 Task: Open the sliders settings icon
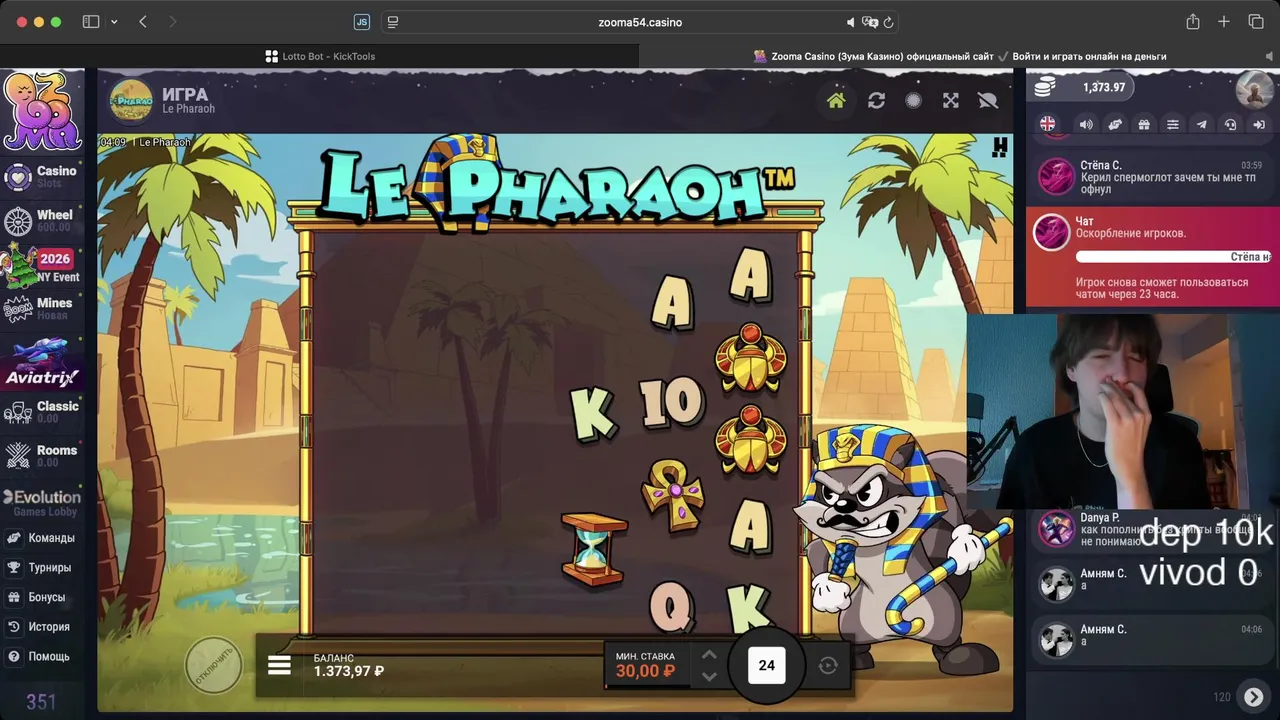click(x=1173, y=124)
